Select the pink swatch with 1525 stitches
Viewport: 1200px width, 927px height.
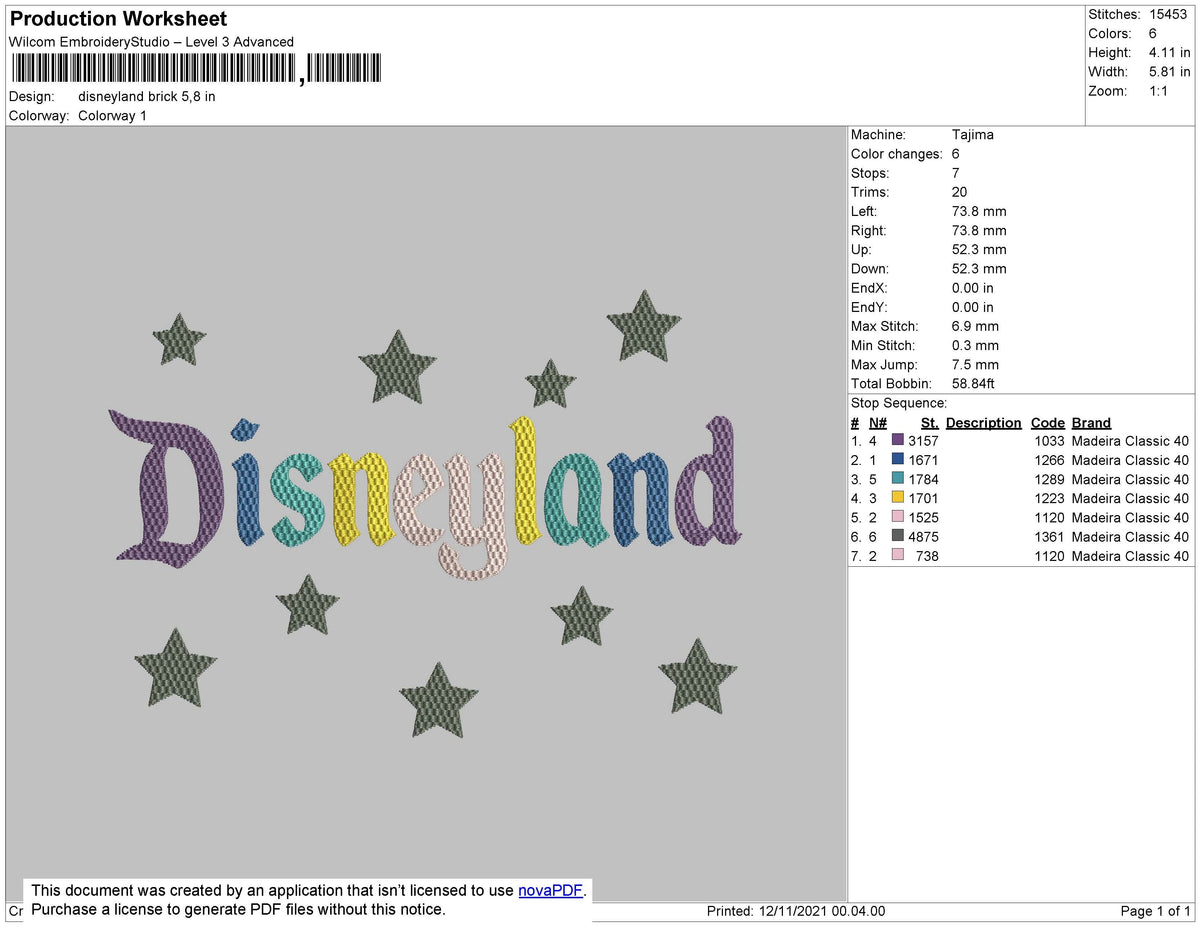click(x=898, y=517)
